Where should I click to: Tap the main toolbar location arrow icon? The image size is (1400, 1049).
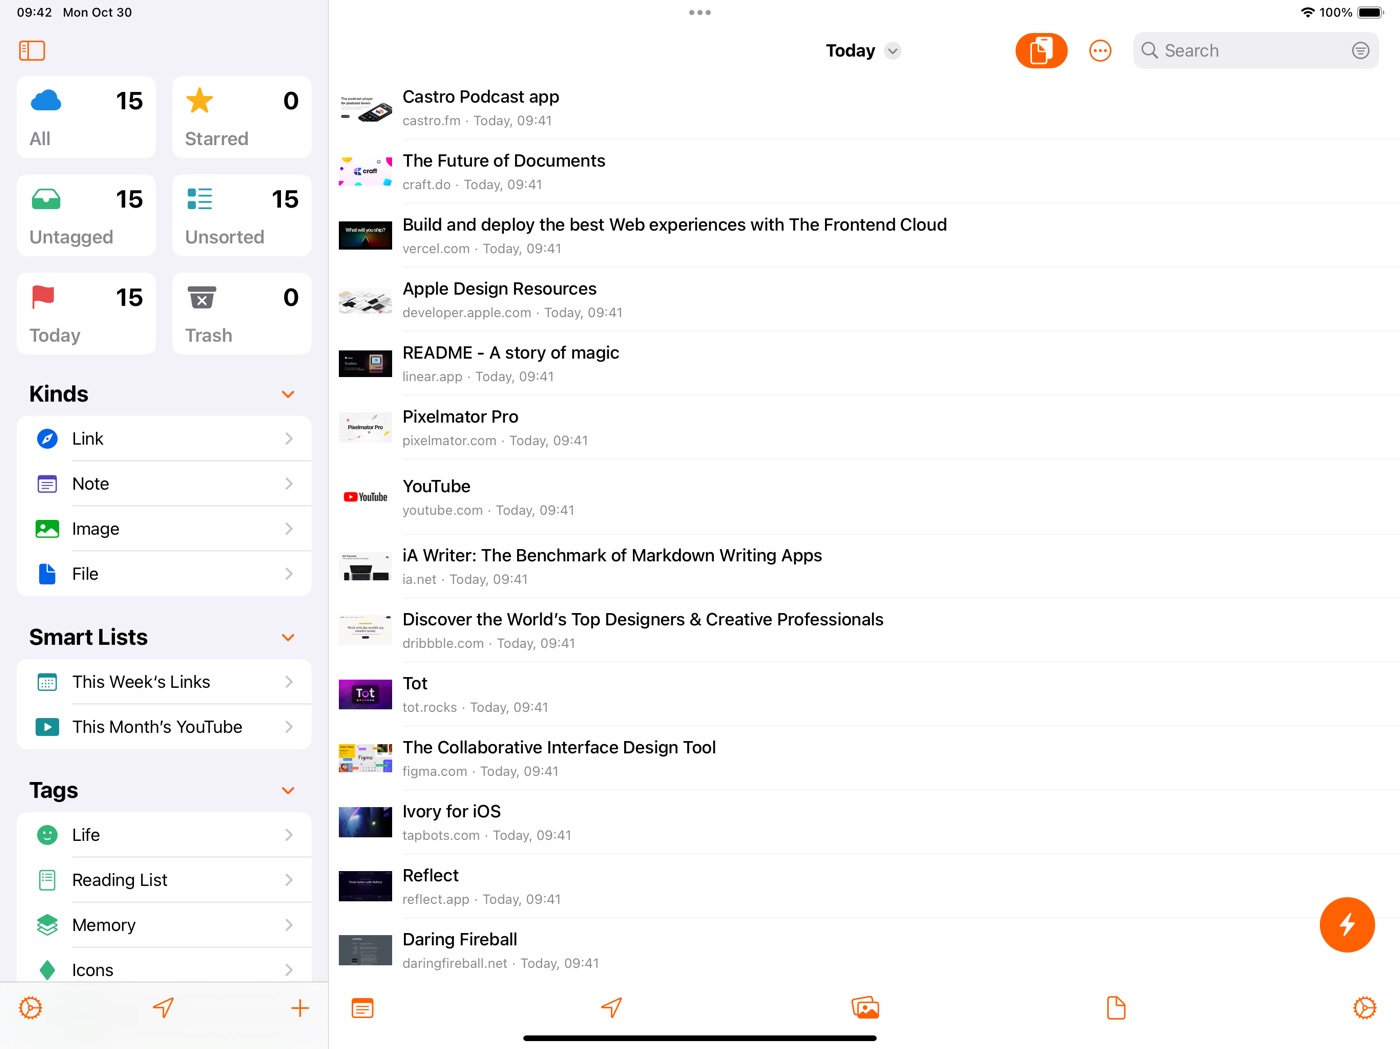pyautogui.click(x=612, y=1008)
